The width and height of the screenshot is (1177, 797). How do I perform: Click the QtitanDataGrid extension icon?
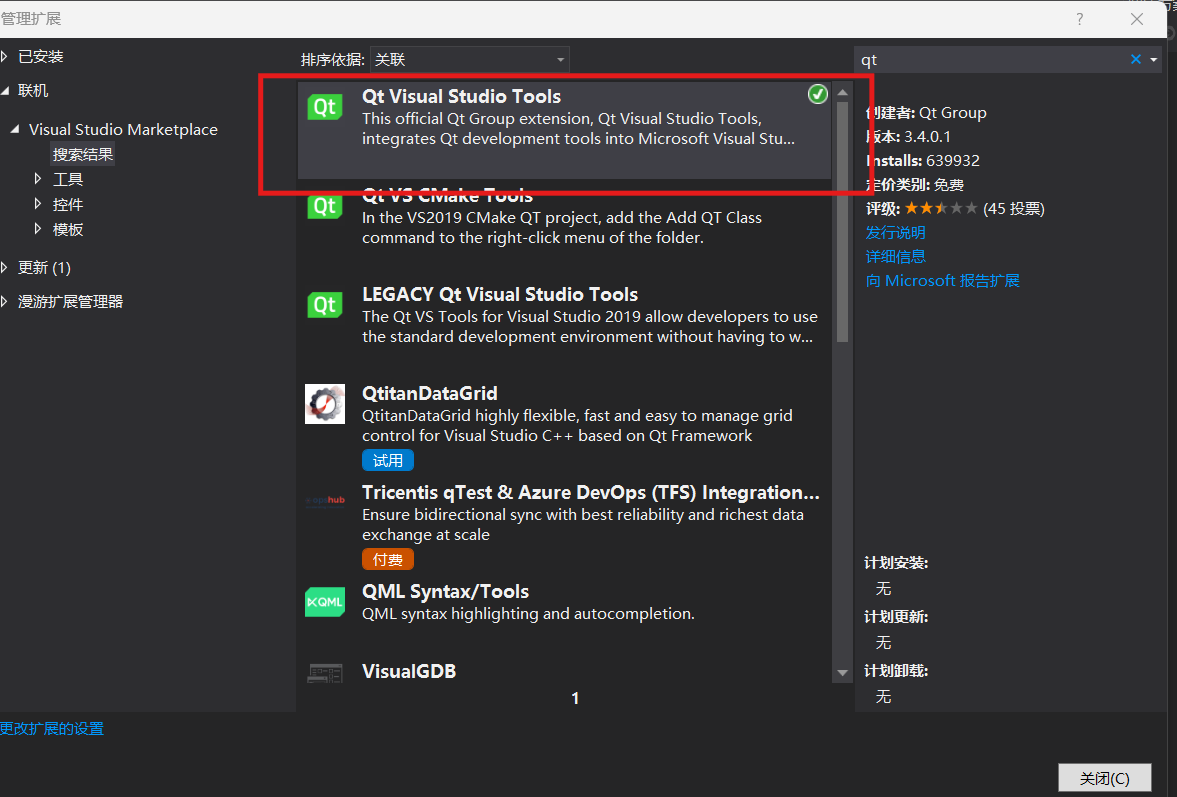click(x=324, y=404)
